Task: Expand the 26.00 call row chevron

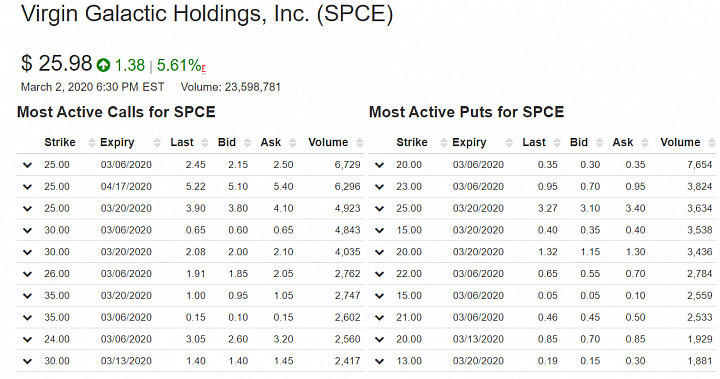Action: click(x=28, y=274)
